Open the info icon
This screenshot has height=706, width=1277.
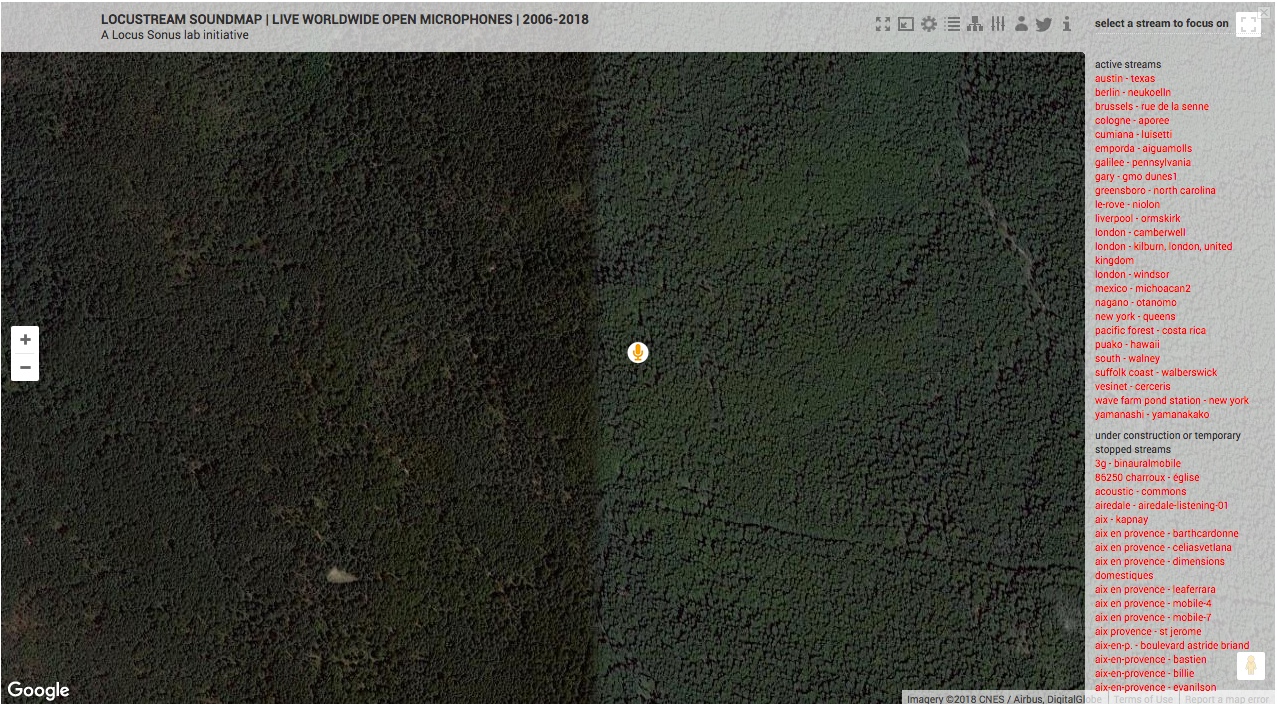(x=1067, y=24)
